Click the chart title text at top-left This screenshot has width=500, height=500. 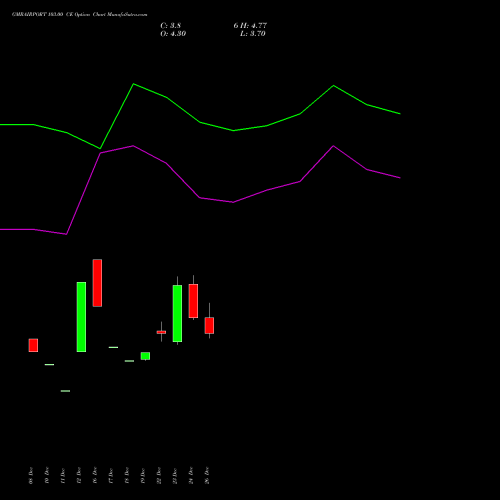click(x=79, y=15)
